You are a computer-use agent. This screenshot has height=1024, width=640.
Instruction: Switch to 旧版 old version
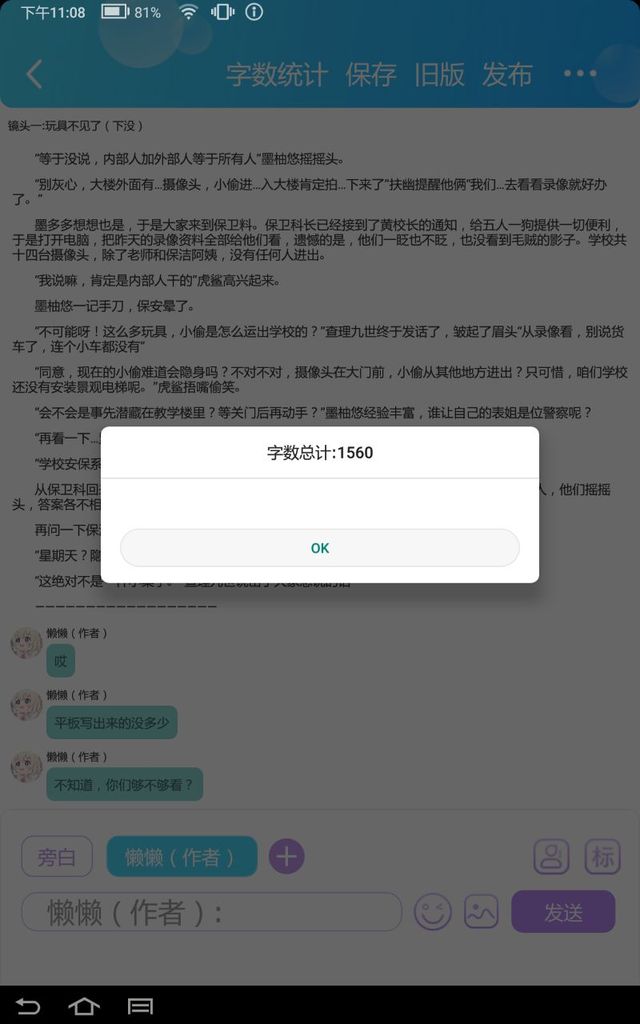tap(440, 74)
